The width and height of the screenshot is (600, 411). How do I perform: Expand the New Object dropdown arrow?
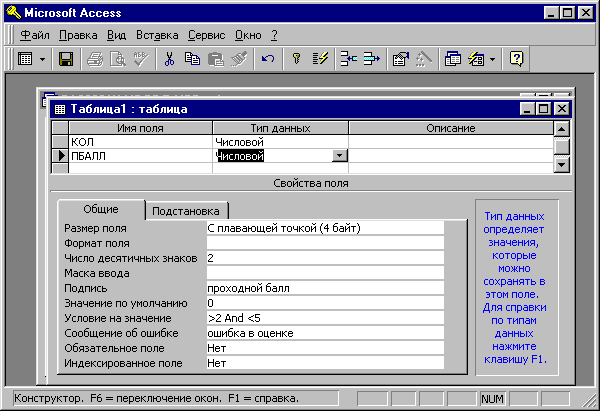tap(493, 60)
